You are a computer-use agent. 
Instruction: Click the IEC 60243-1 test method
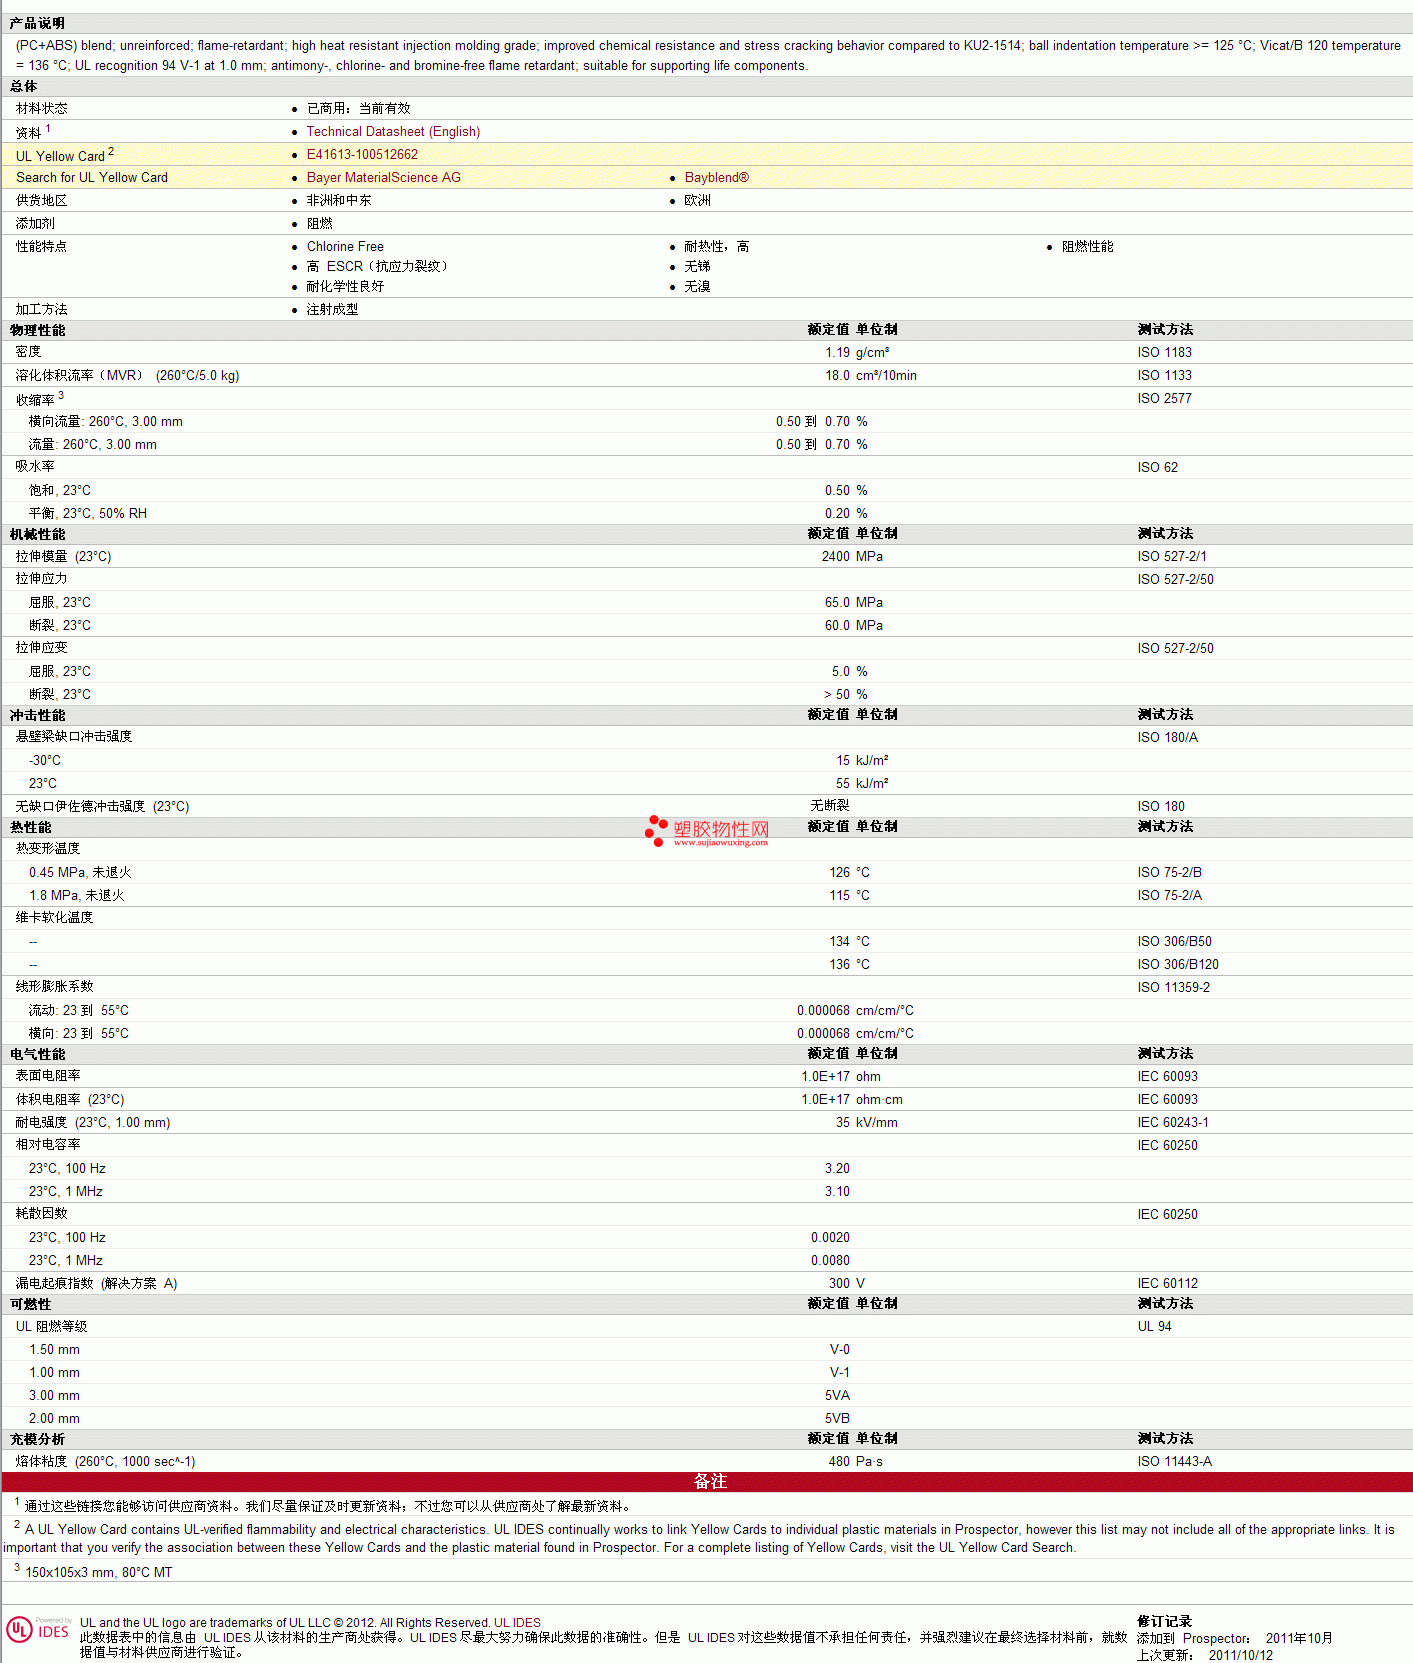tap(1172, 1122)
